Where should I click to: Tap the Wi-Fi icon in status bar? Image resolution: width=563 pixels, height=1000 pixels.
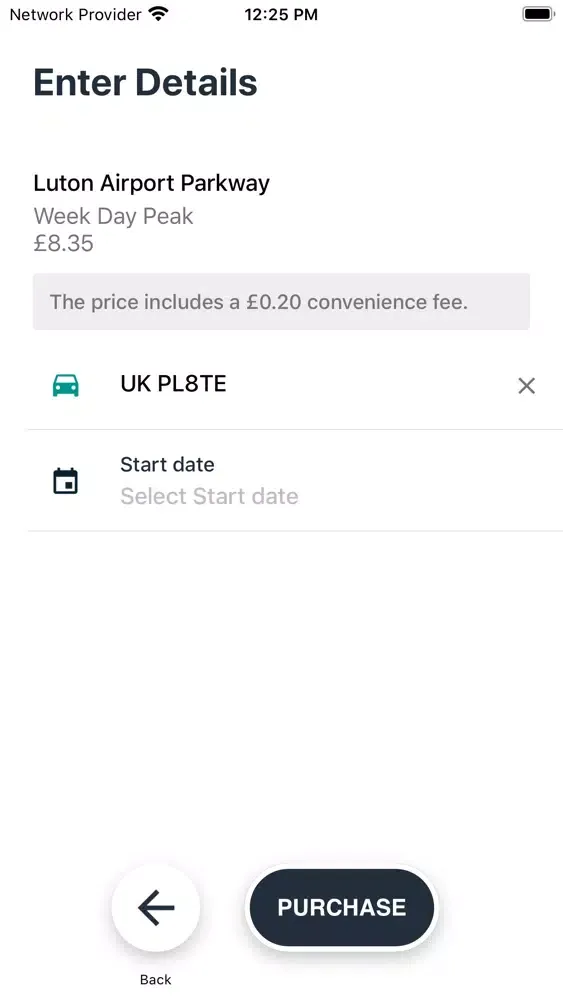coord(157,13)
